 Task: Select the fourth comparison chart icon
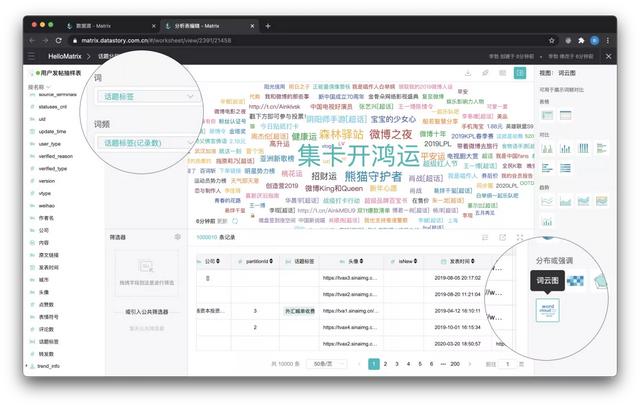(x=602, y=148)
